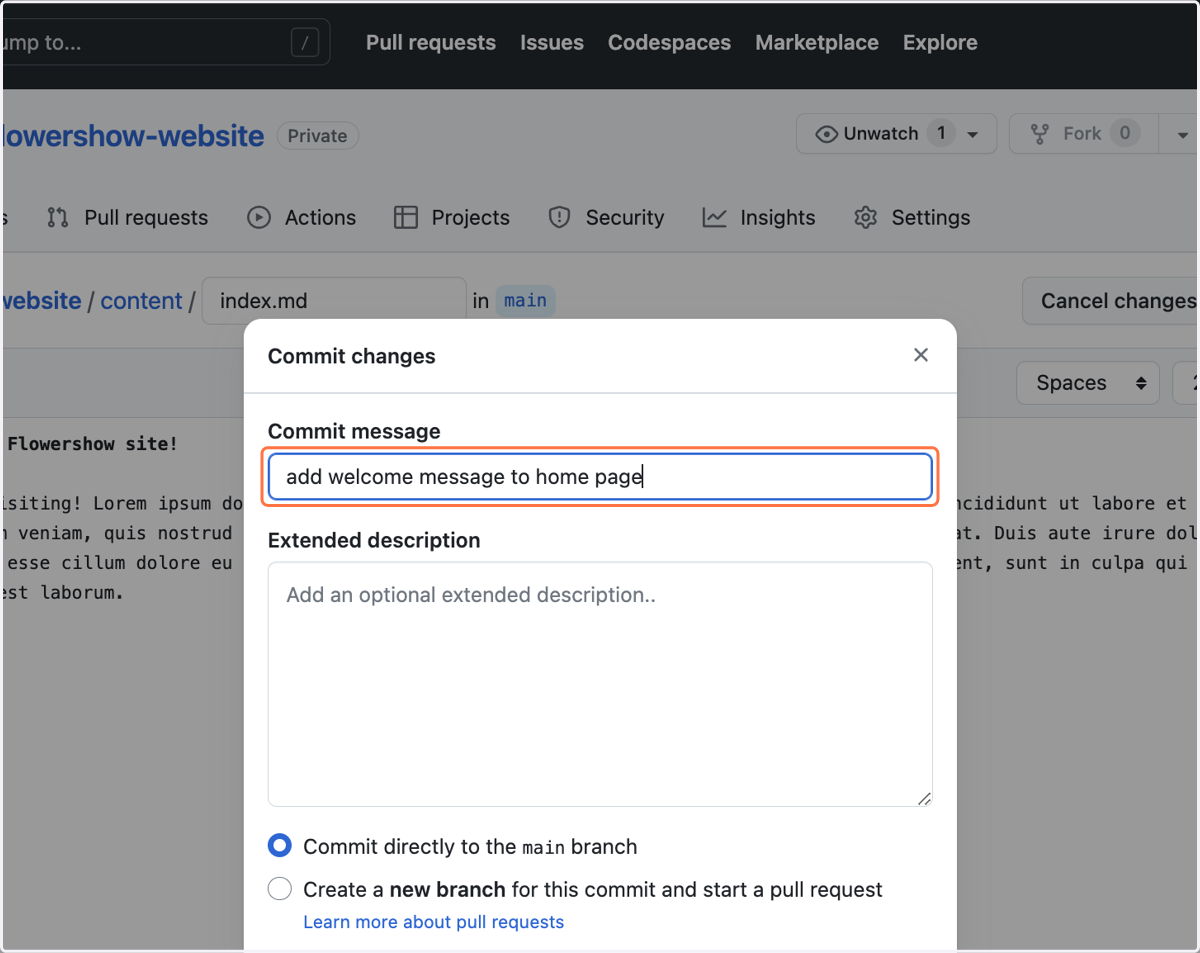Viewport: 1200px width, 953px height.
Task: Click the Unwatch button
Action: click(896, 134)
